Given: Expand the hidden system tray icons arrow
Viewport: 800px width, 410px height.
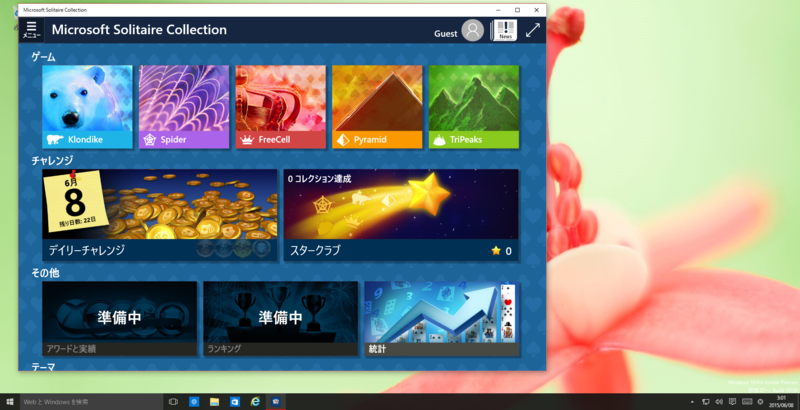Looking at the screenshot, I should point(692,402).
